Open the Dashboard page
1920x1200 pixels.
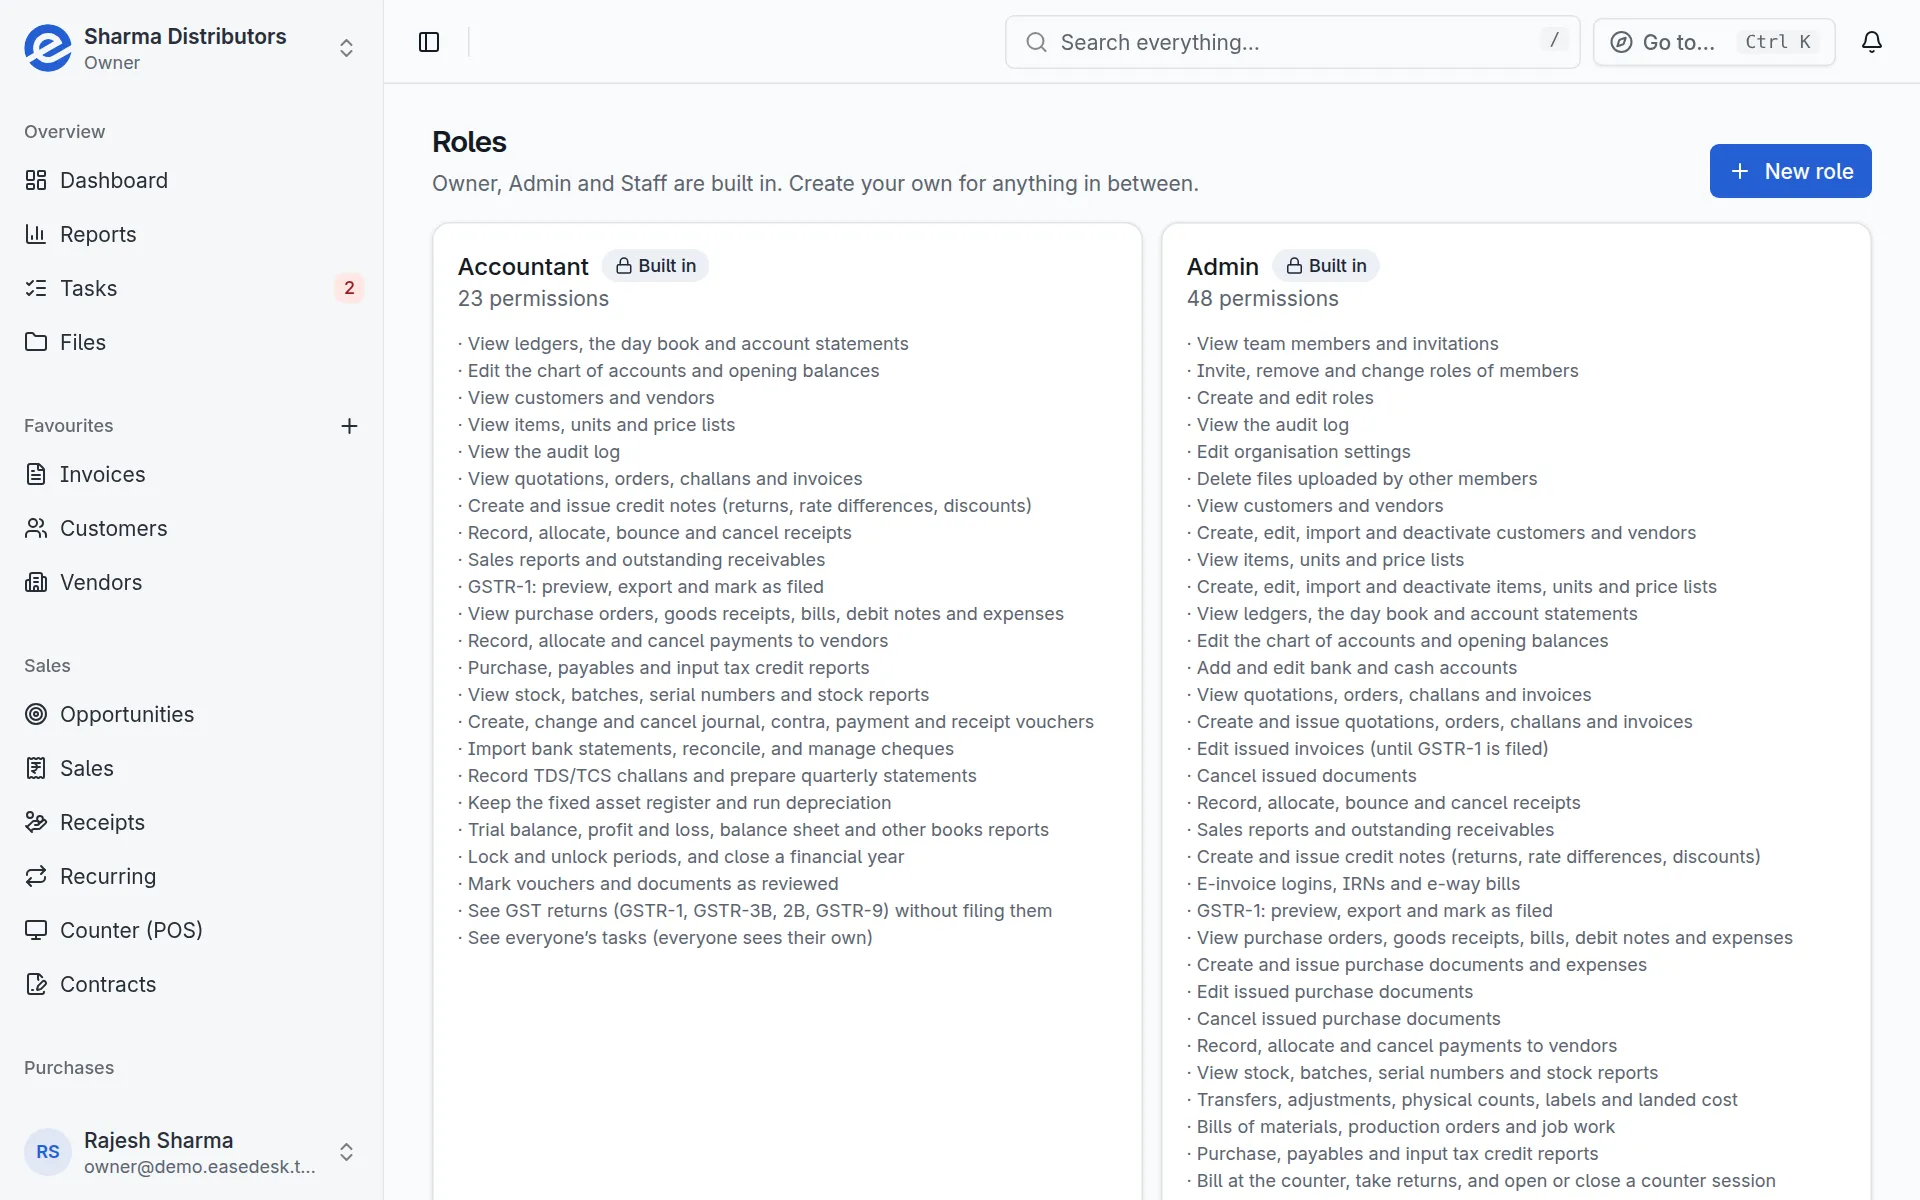point(192,180)
